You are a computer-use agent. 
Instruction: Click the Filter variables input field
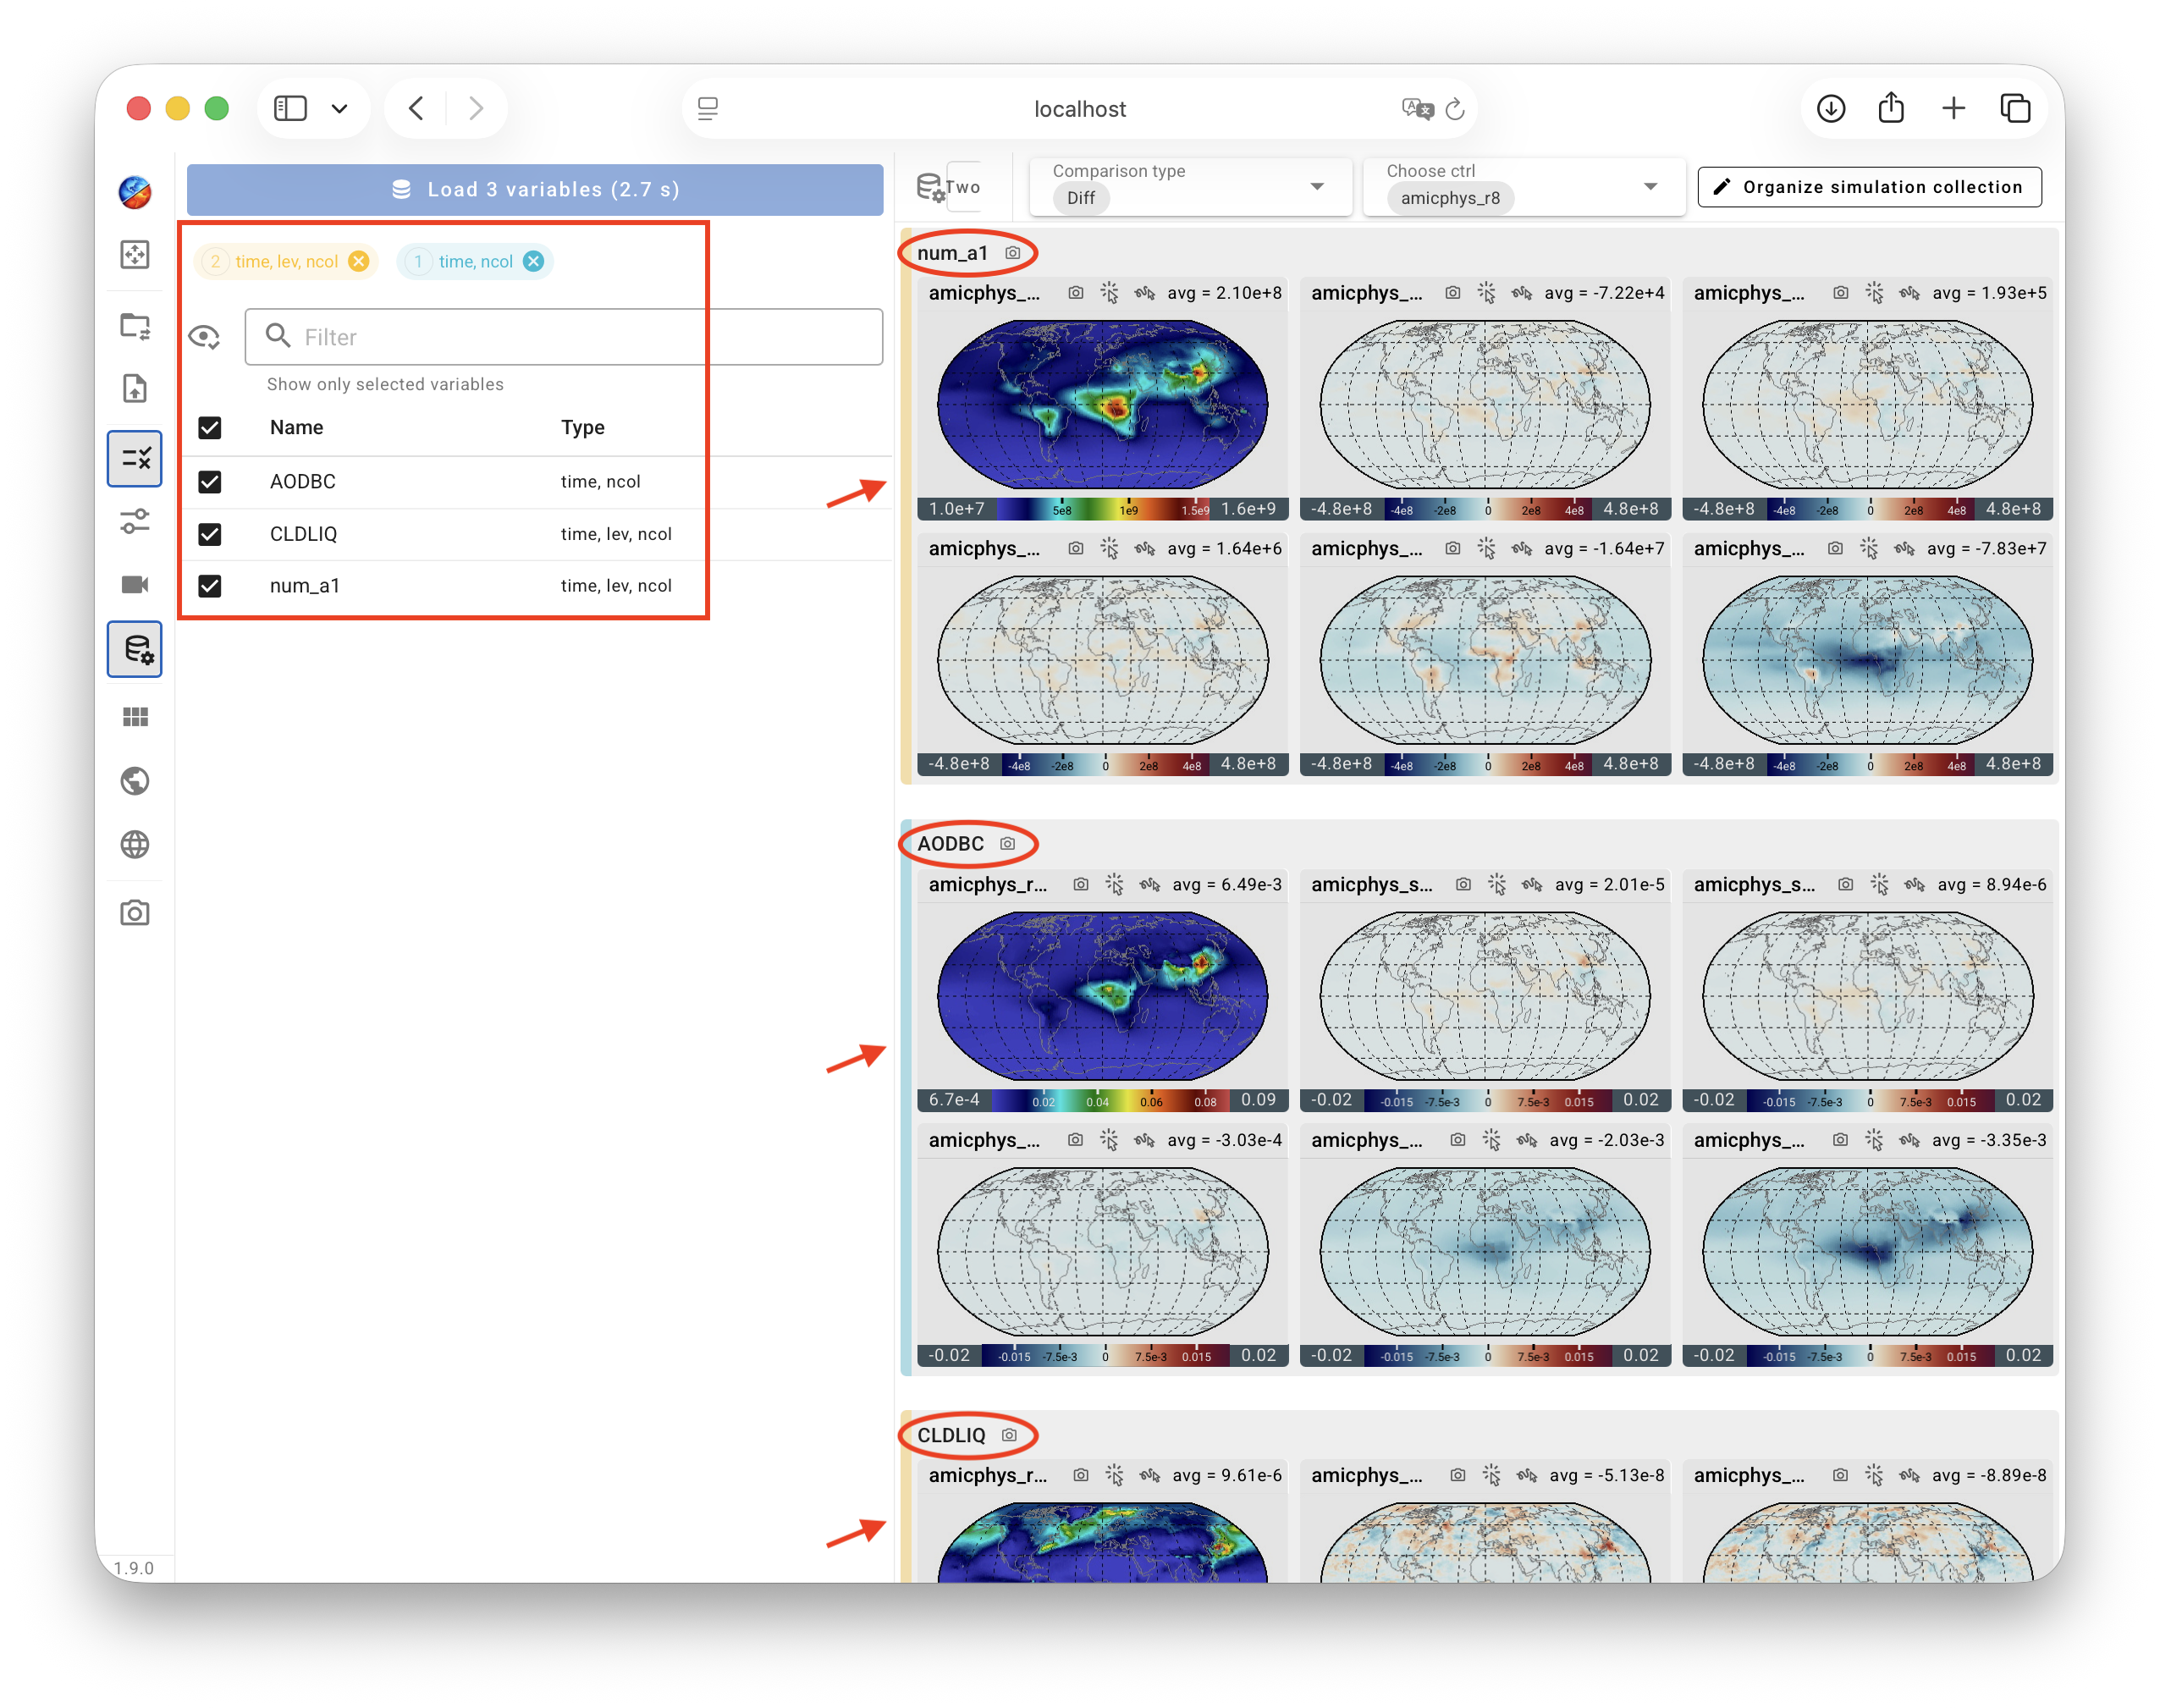pos(564,337)
